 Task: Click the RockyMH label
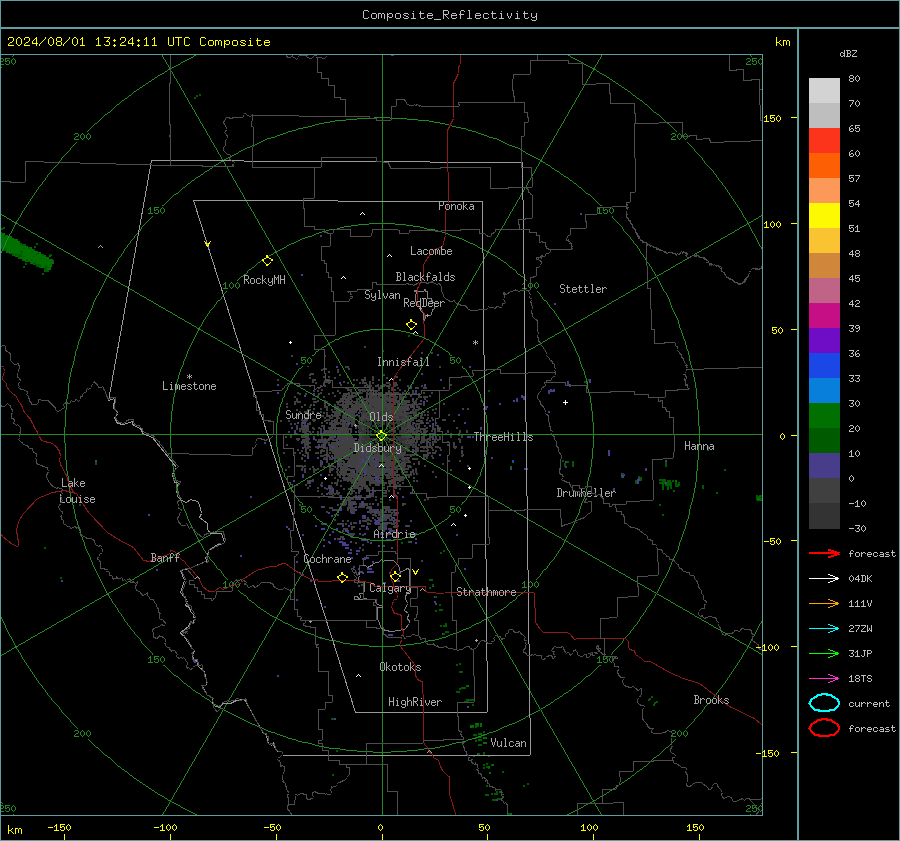click(x=264, y=280)
